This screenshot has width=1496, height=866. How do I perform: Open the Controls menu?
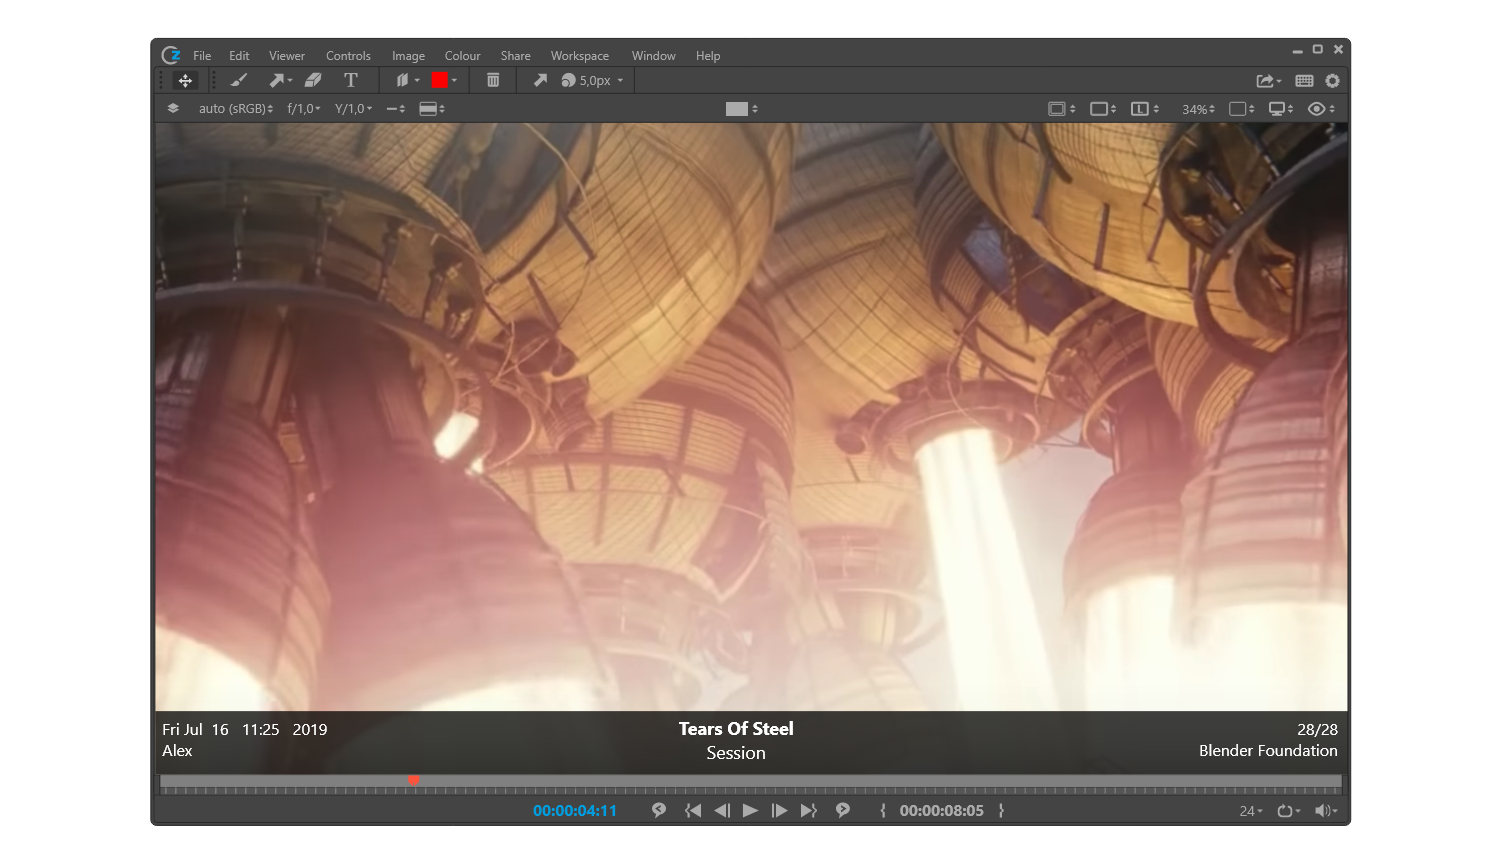click(x=348, y=56)
